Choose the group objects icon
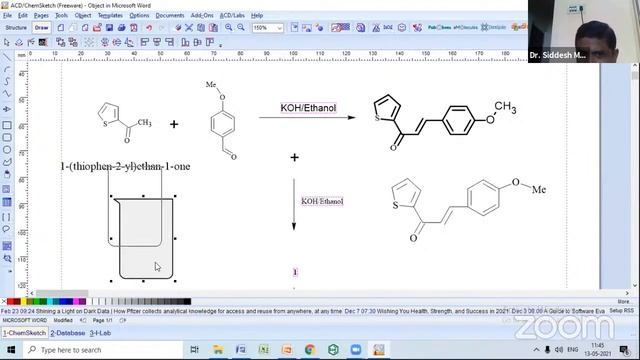The height and width of the screenshot is (360, 640). coord(61,42)
